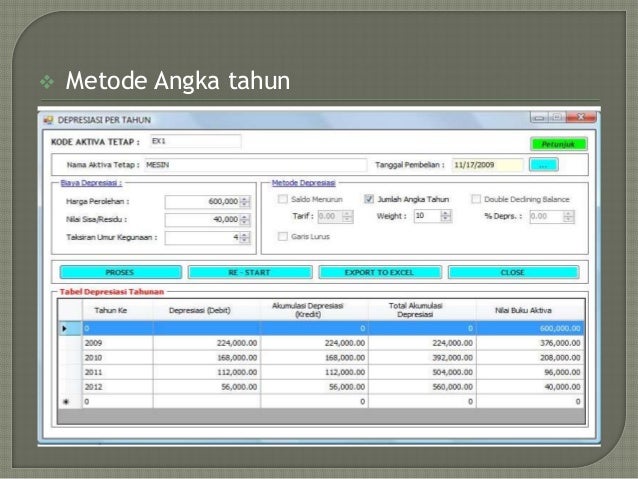Click the Nilai Buku Aktiva column header
This screenshot has width=638, height=479.
(x=530, y=311)
